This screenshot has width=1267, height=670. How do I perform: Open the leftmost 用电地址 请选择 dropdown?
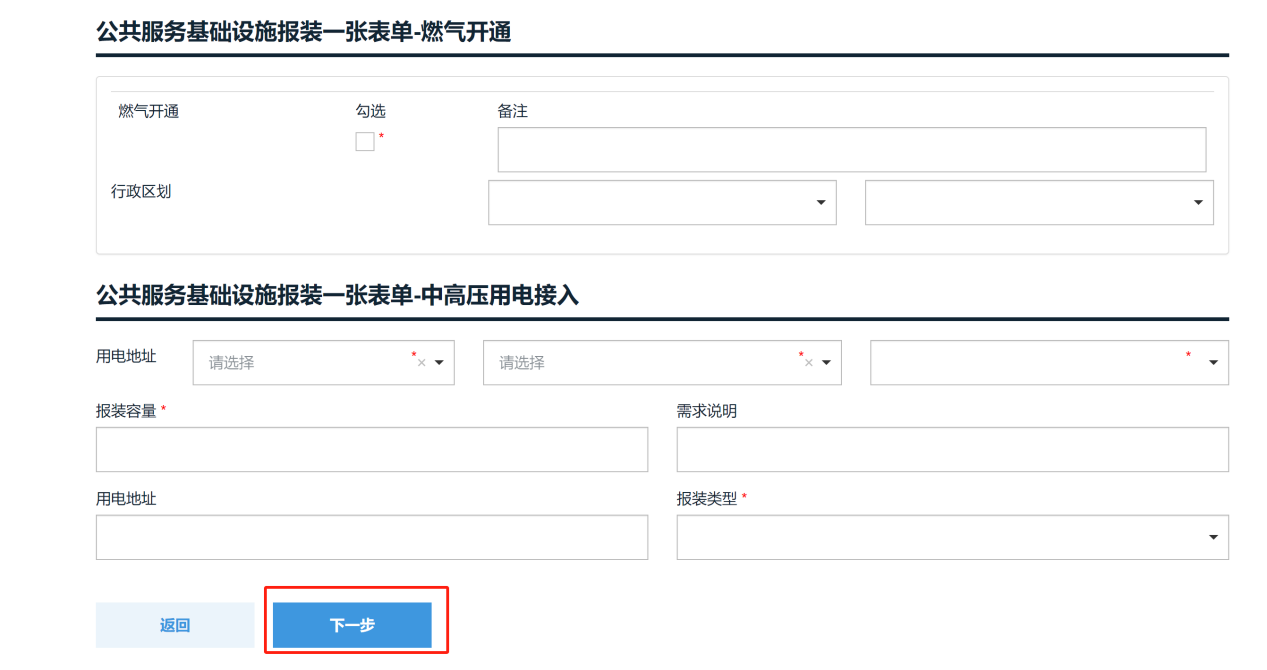324,362
